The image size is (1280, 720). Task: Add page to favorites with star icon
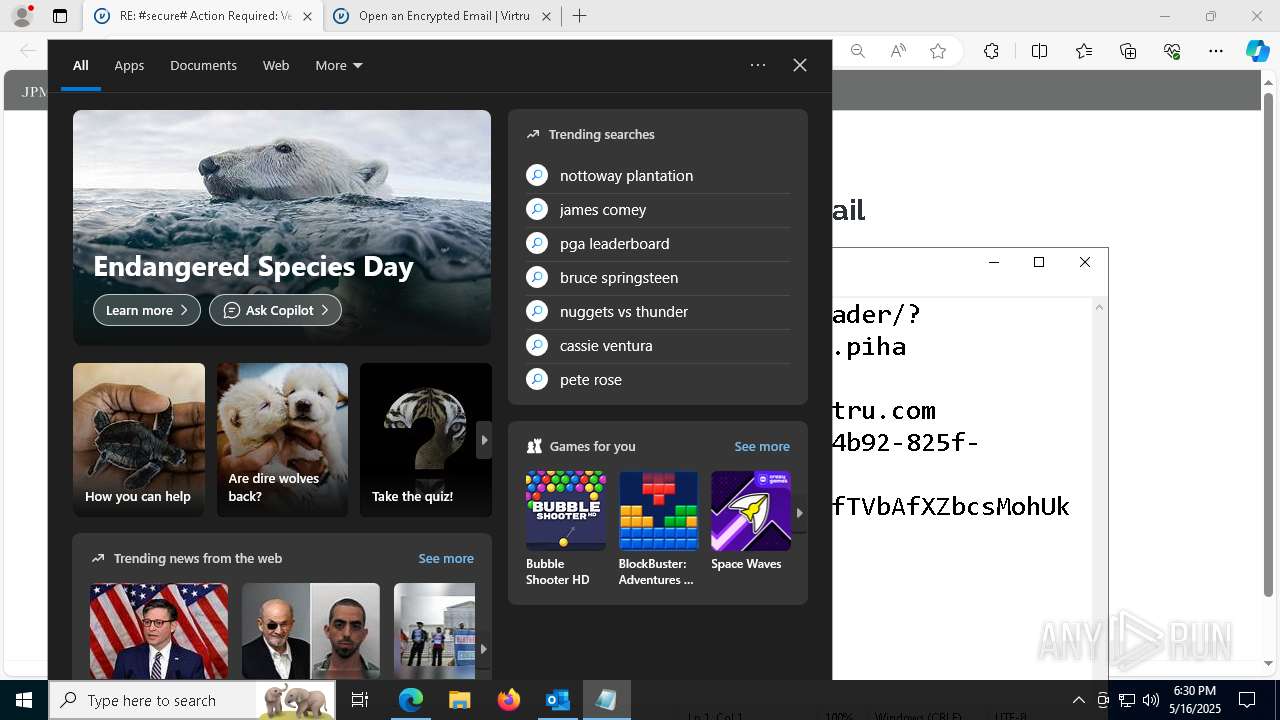point(938,51)
